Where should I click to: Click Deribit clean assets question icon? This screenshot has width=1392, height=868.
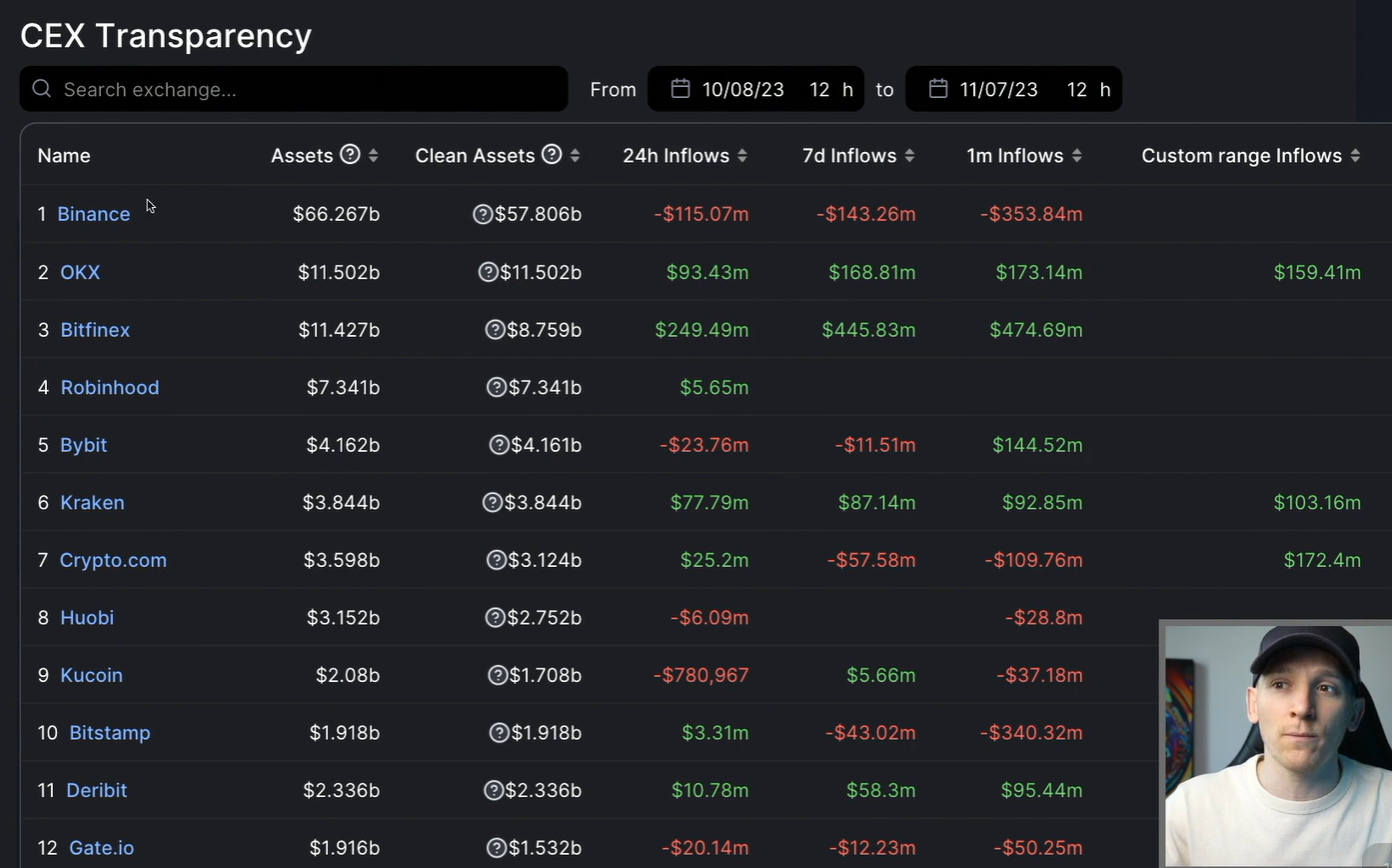(493, 790)
